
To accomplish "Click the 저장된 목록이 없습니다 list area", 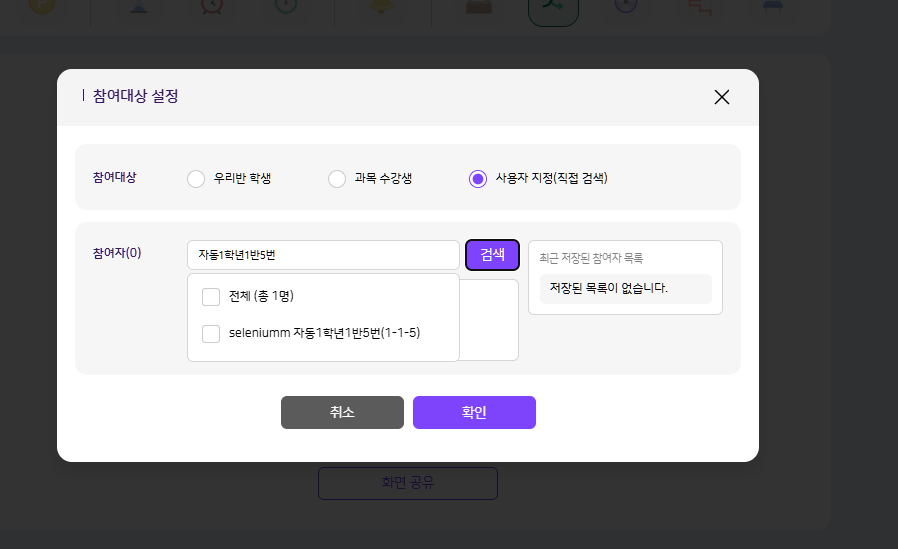I will coord(625,289).
